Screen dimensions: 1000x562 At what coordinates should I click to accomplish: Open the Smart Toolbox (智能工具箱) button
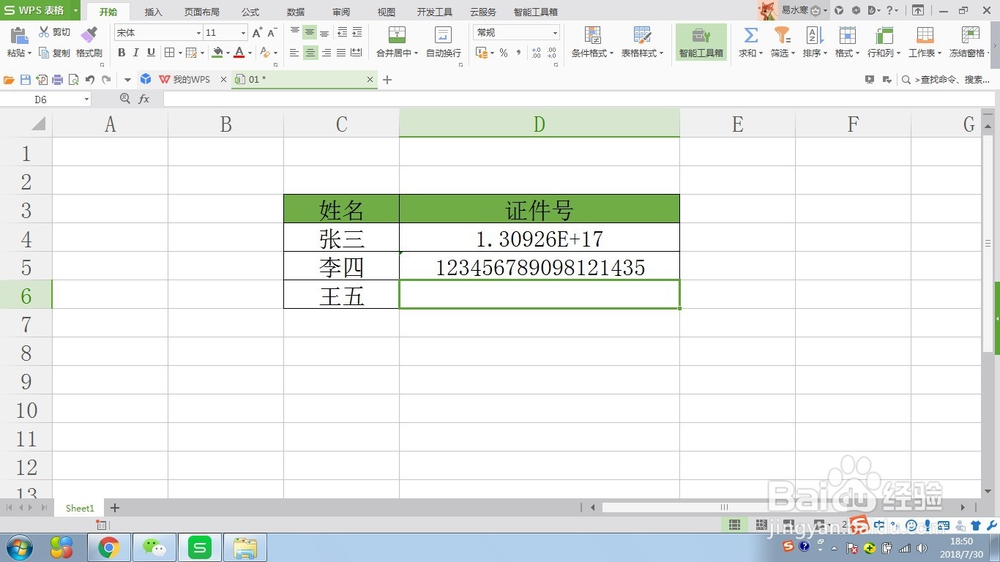click(701, 42)
